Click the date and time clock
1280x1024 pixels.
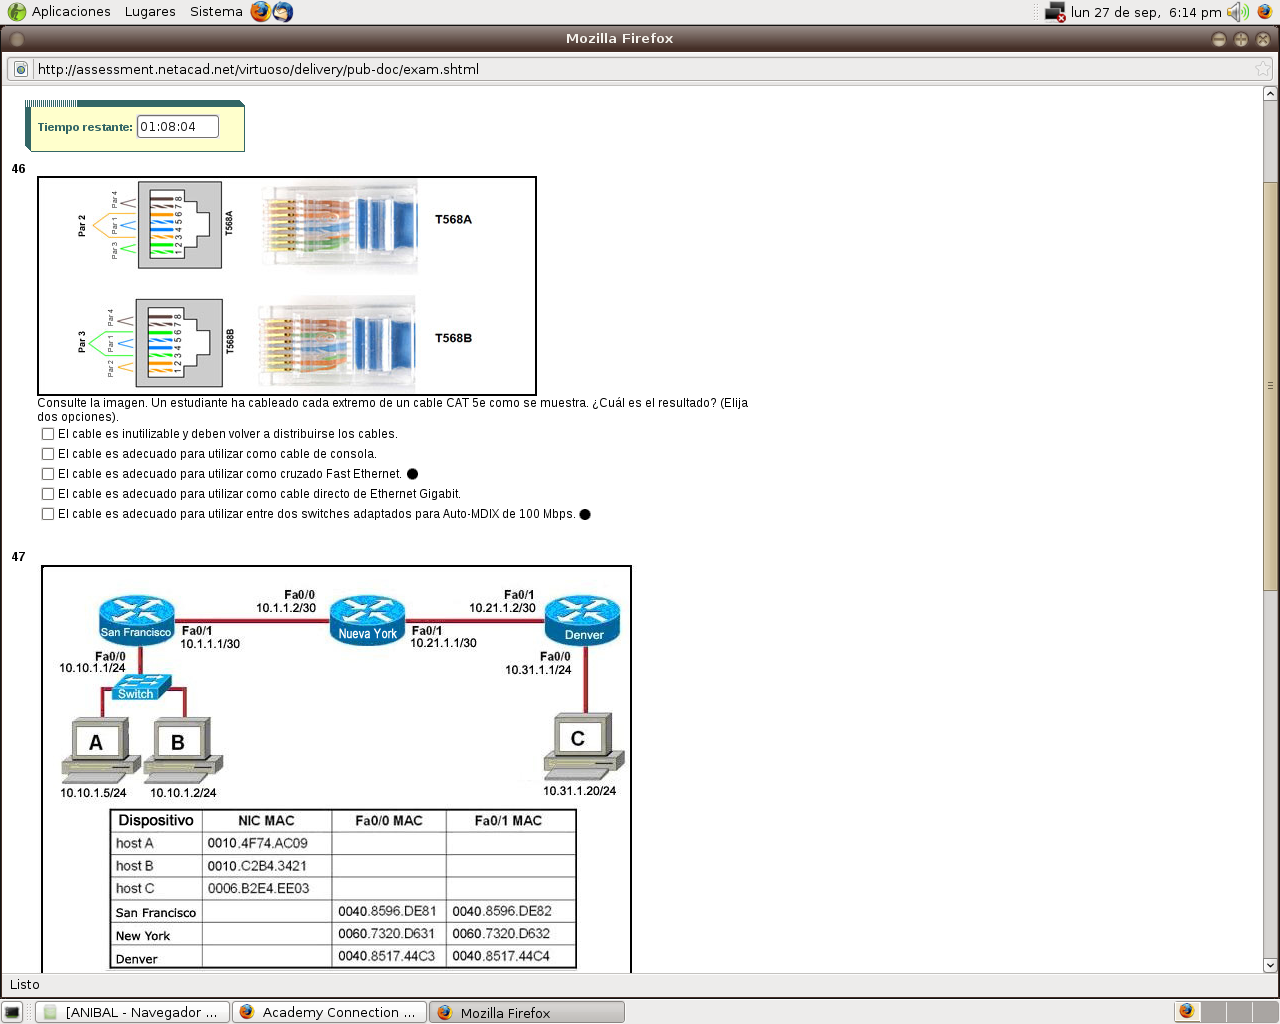pos(1146,12)
